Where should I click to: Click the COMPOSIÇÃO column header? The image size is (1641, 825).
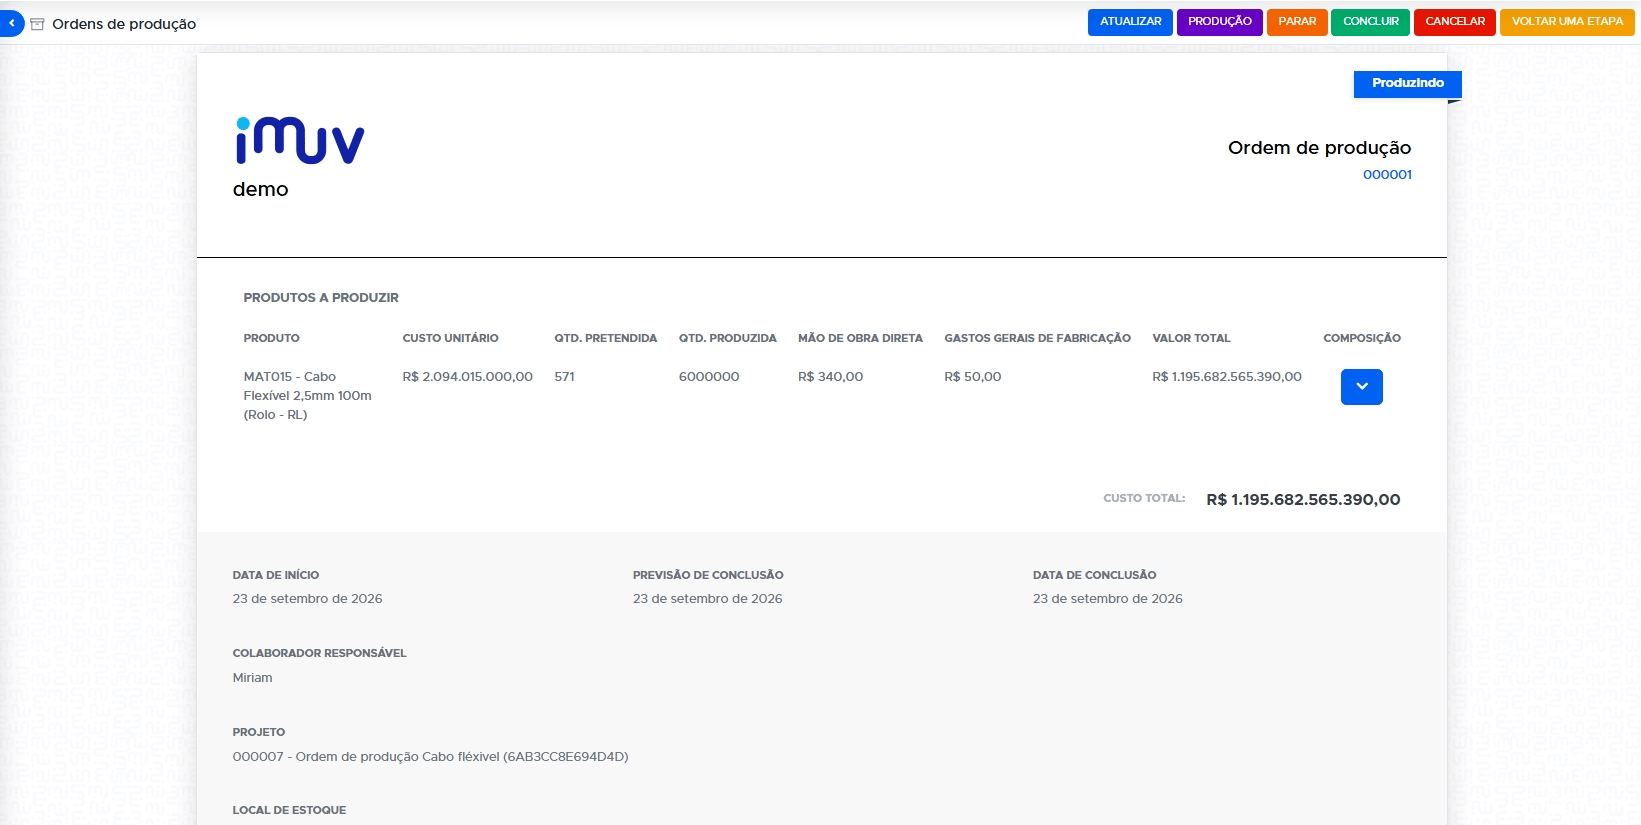click(1362, 338)
